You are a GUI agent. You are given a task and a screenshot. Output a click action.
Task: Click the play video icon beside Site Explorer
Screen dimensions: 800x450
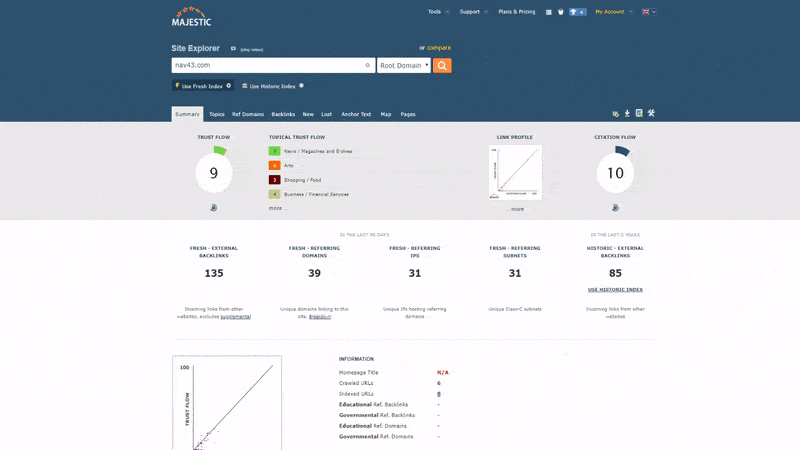(233, 48)
